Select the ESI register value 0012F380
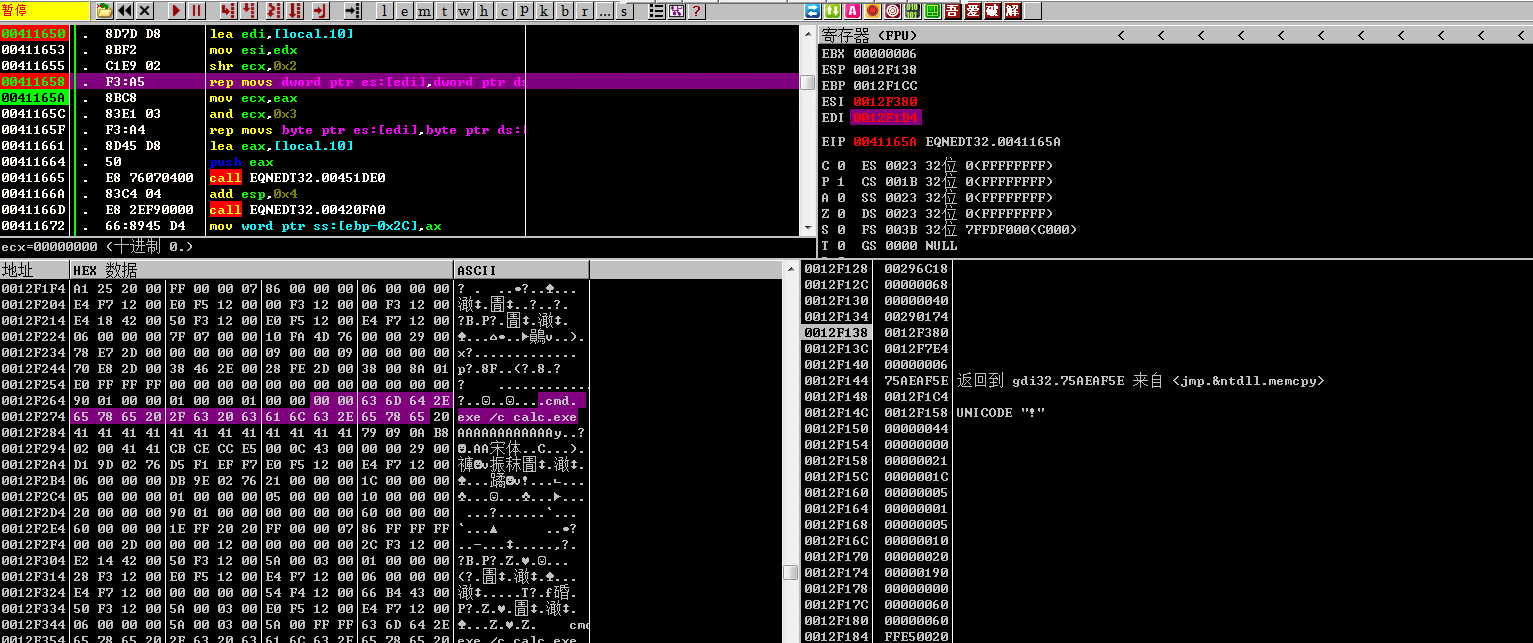This screenshot has width=1533, height=643. (885, 102)
